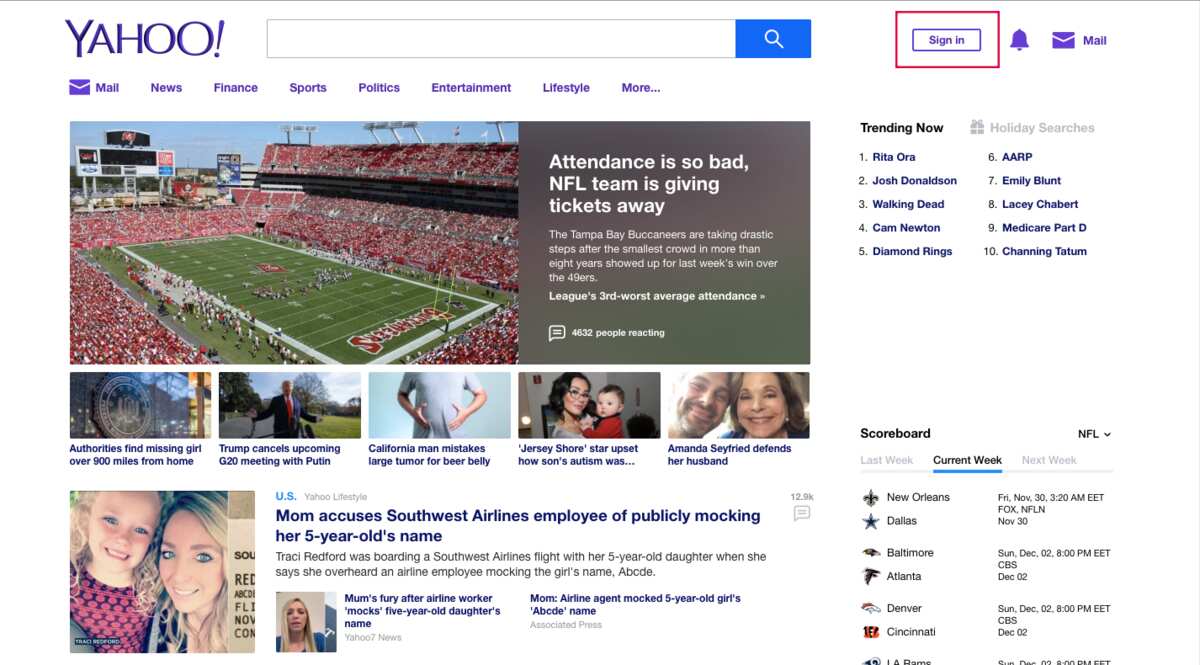Image resolution: width=1200 pixels, height=665 pixels.
Task: Click the Cincinnati Bengals team logo
Action: click(x=871, y=632)
